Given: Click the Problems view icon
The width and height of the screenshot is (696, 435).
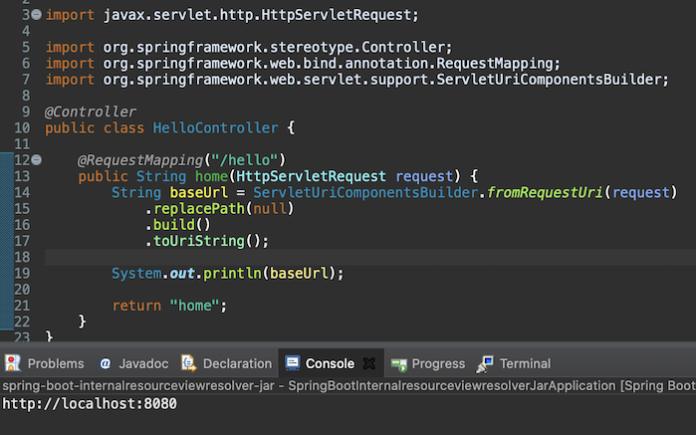Looking at the screenshot, I should point(13,363).
